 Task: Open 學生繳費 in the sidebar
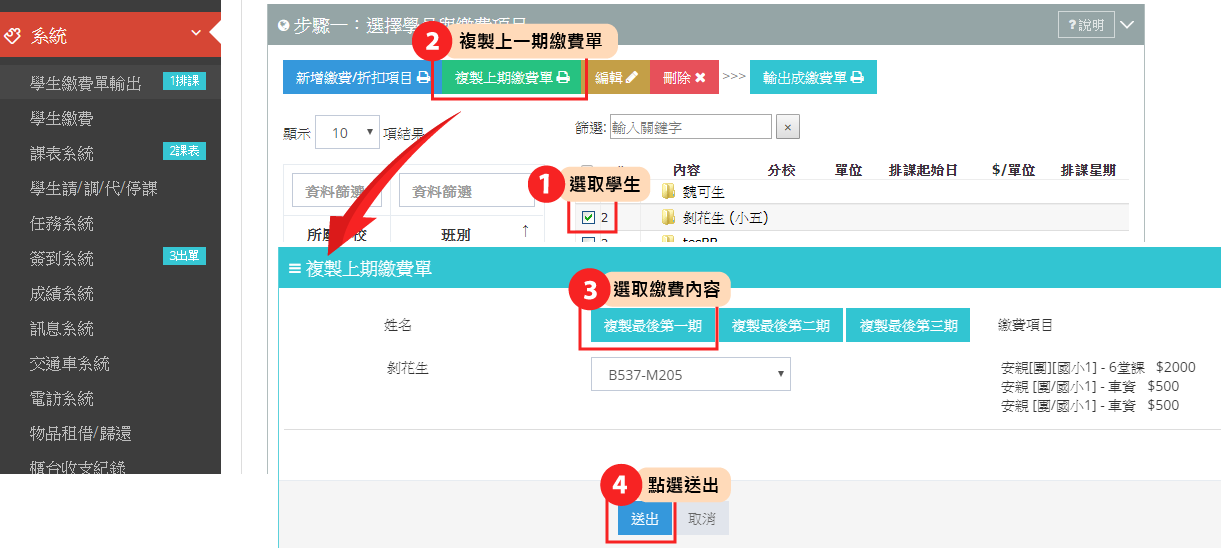click(x=62, y=118)
